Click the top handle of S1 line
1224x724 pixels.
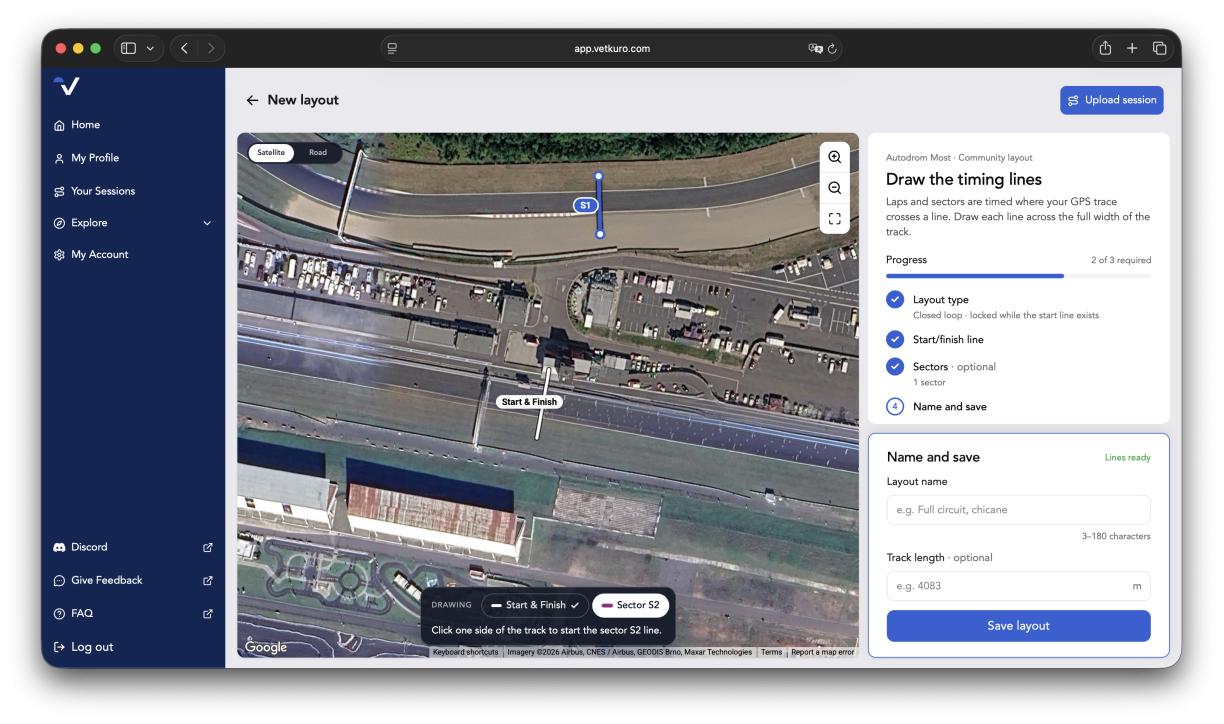point(598,176)
